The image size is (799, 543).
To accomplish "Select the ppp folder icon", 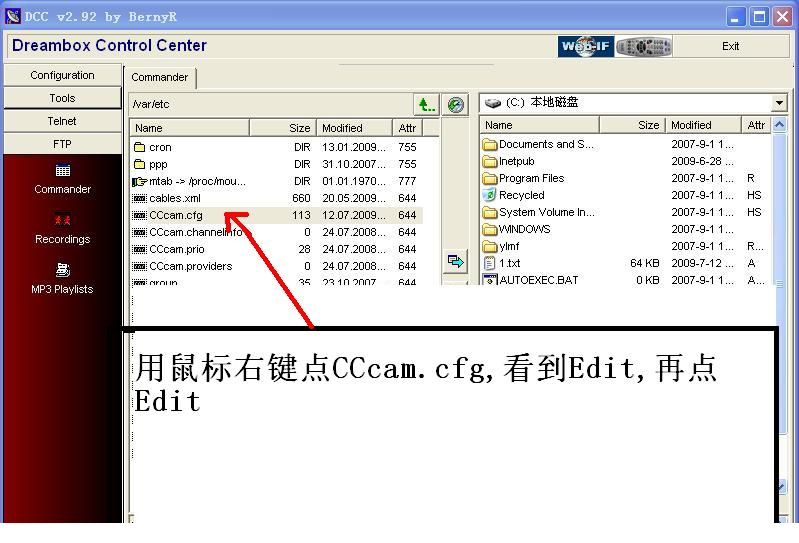I will [x=139, y=164].
